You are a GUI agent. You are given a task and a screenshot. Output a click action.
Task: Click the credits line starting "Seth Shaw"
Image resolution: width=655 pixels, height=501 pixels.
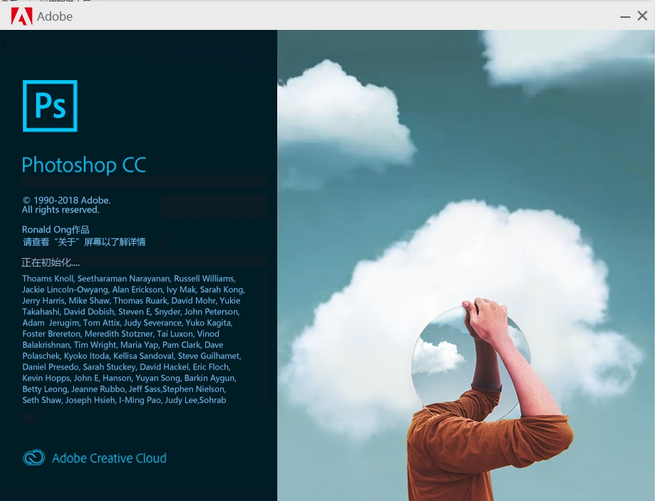(124, 400)
